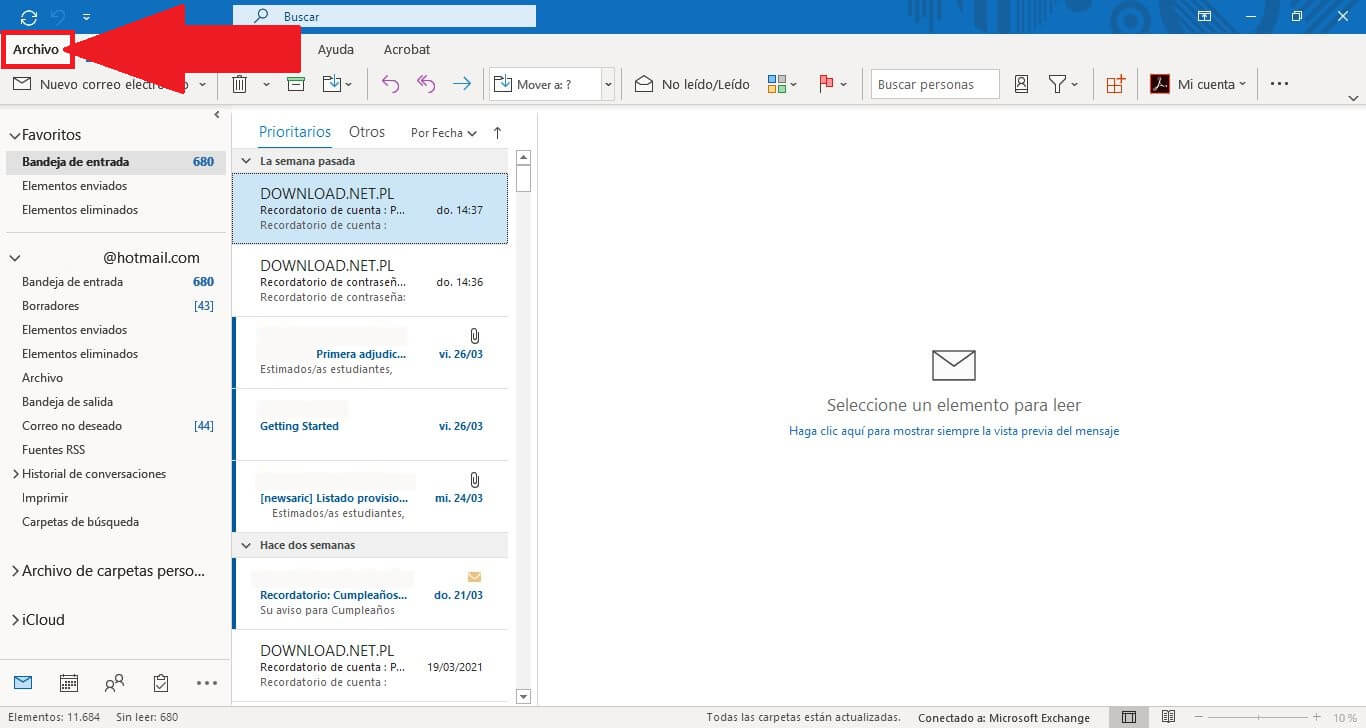This screenshot has height=728, width=1366.
Task: Collapse the Favoritos section
Action: pos(14,135)
